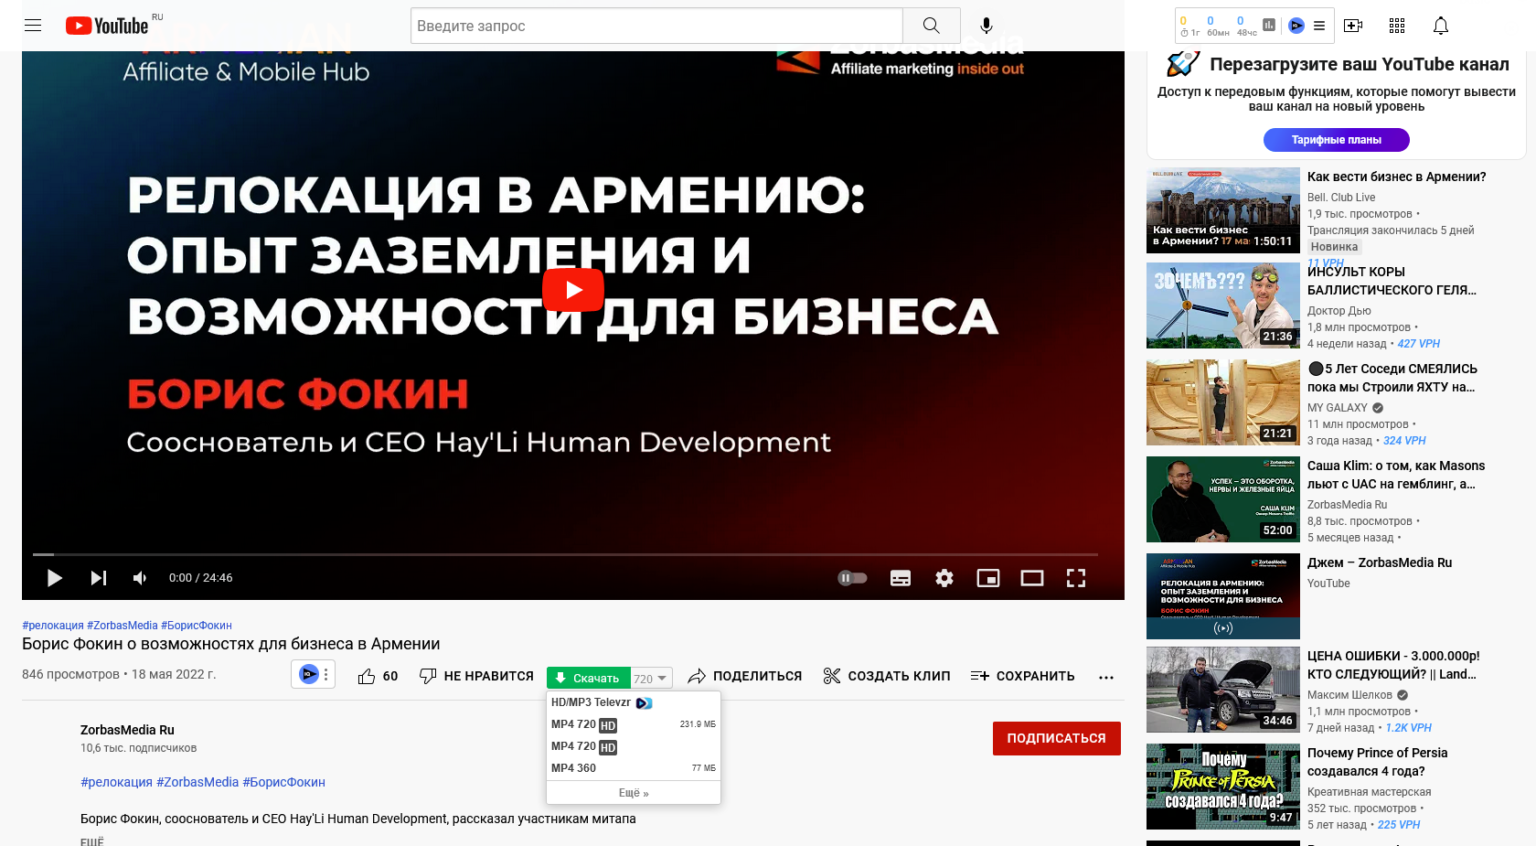Click the extension badge beside the view count
The image size is (1536, 846).
(x=309, y=674)
